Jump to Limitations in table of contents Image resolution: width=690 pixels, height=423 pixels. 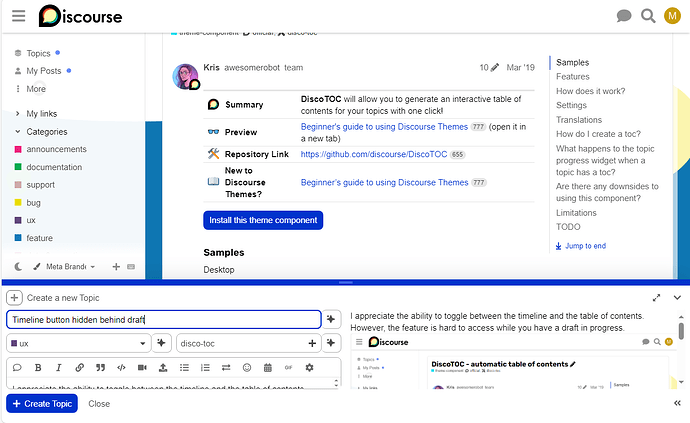576,213
